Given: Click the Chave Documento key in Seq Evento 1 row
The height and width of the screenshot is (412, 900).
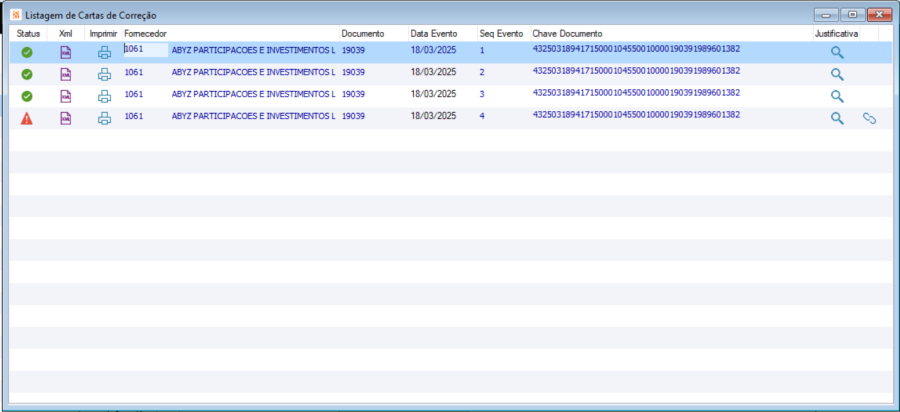Looking at the screenshot, I should (x=637, y=49).
